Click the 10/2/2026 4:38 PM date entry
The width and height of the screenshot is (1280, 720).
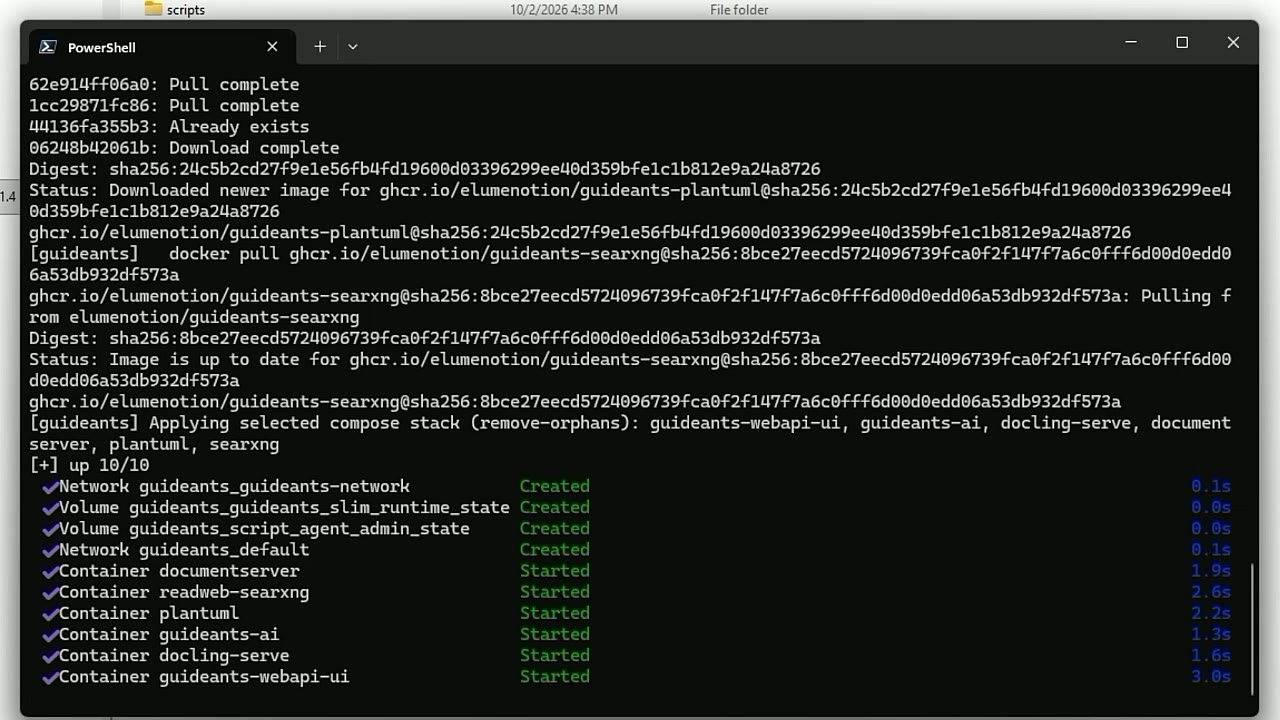click(x=564, y=10)
